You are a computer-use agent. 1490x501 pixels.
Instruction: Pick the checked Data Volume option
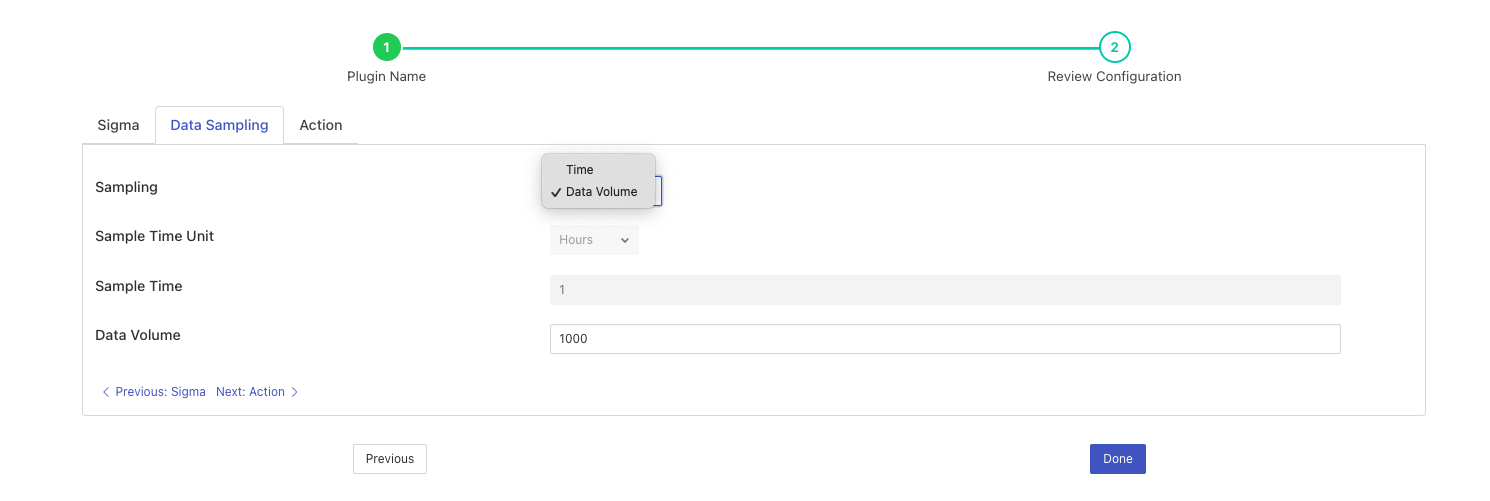tap(601, 192)
